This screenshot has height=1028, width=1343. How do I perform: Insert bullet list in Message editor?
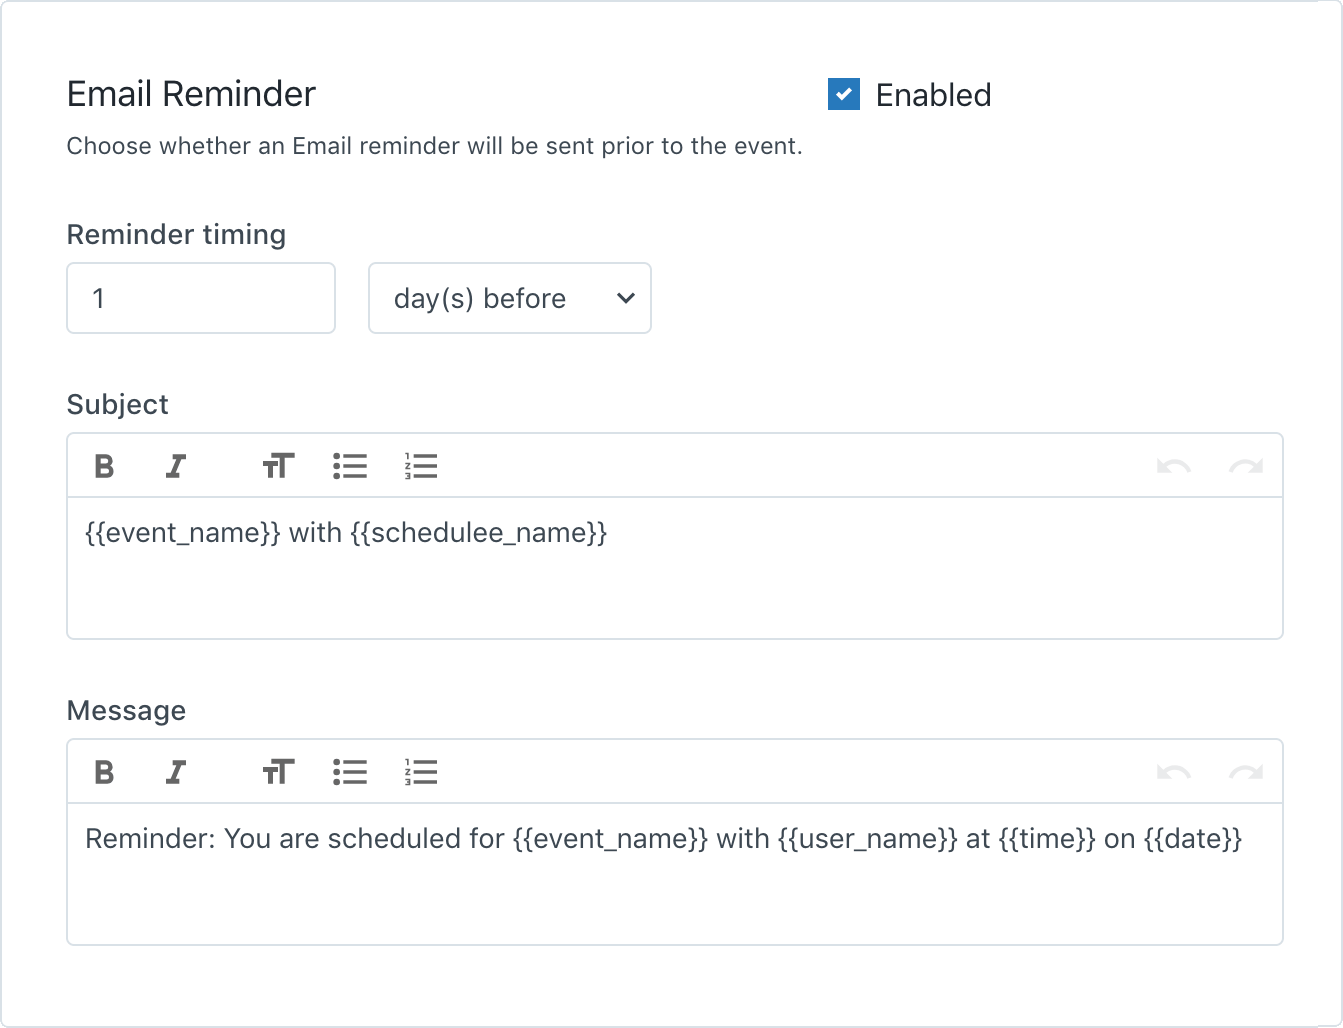[x=350, y=772]
